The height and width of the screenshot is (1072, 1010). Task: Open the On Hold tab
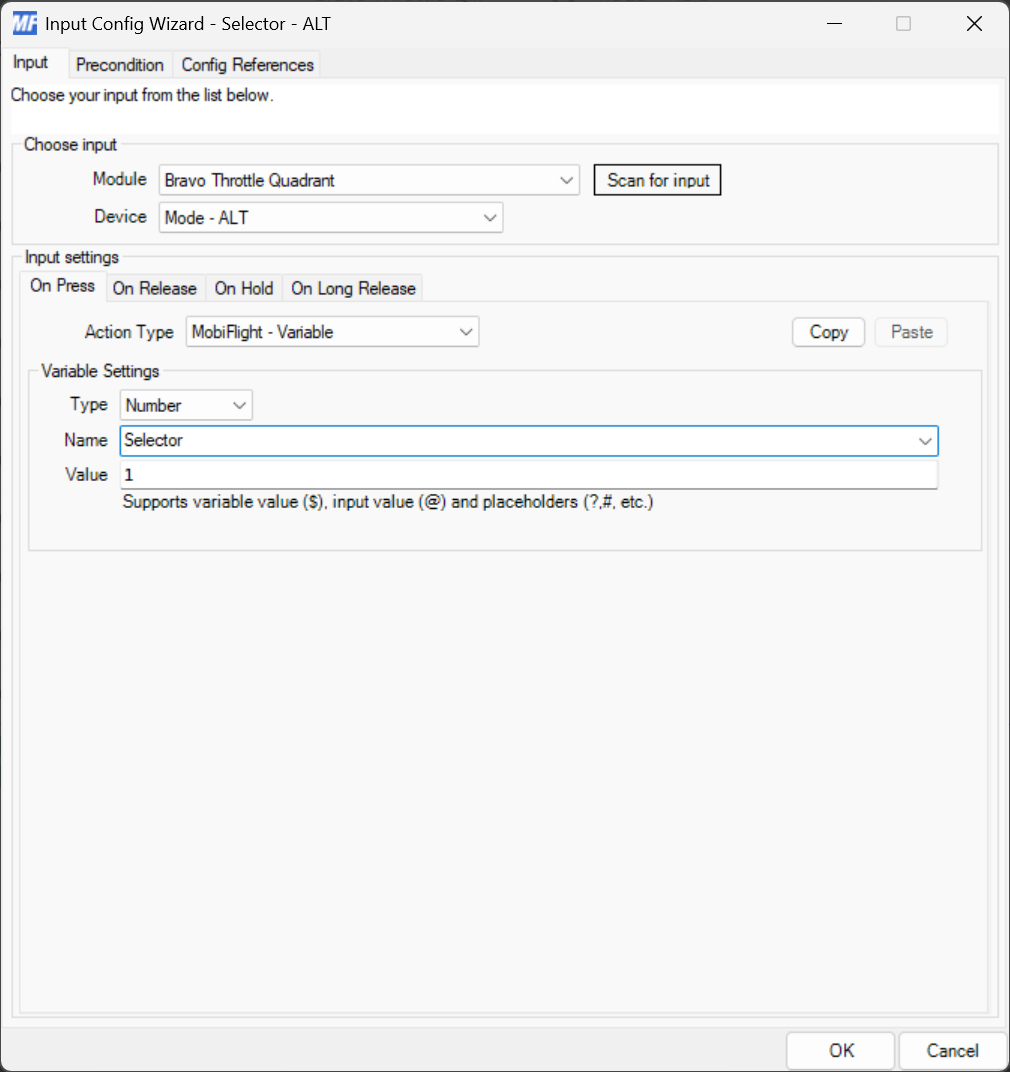pos(244,289)
